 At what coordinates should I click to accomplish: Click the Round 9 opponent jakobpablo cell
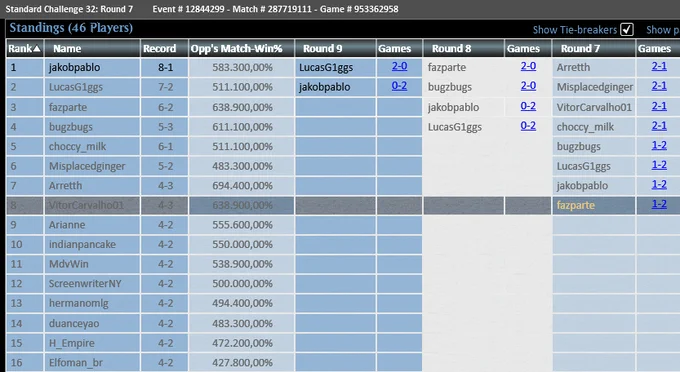click(x=335, y=87)
